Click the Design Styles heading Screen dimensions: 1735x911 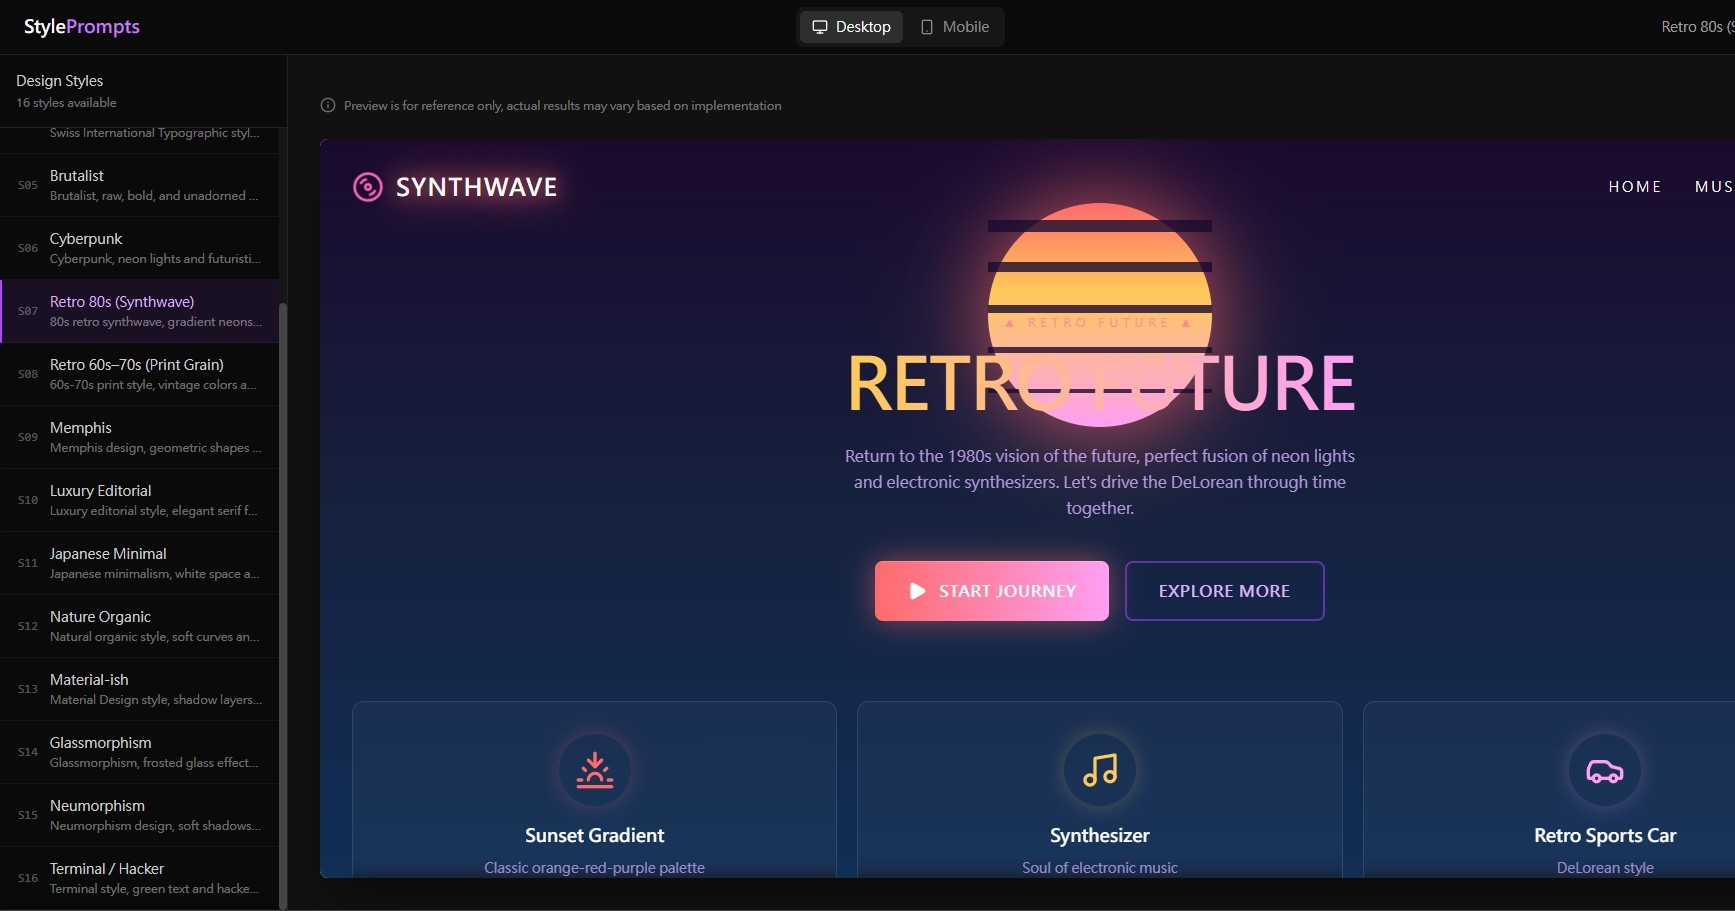(60, 81)
